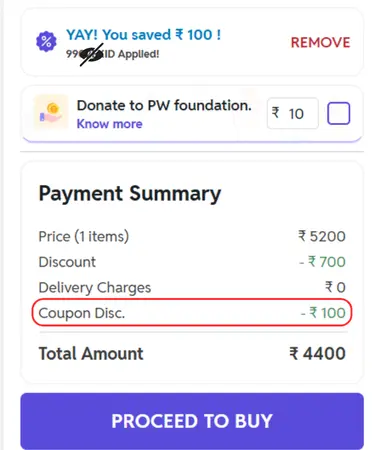380x450 pixels.
Task: Click the green -₹700 discount value
Action: [x=322, y=262]
